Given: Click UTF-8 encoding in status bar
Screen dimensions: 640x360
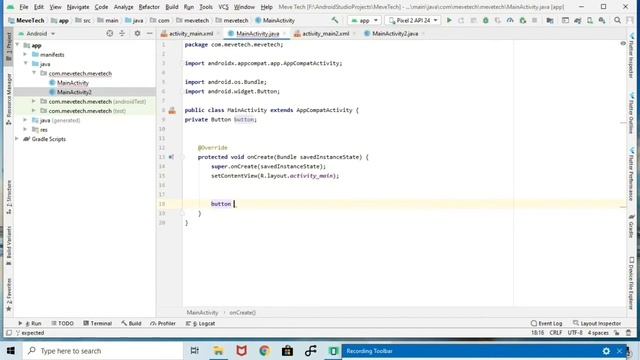Looking at the screenshot, I should 575,333.
